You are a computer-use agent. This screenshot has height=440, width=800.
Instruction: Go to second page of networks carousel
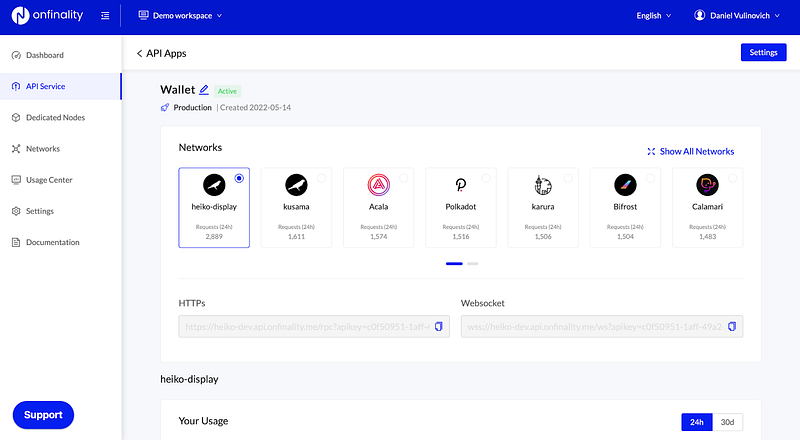click(472, 264)
